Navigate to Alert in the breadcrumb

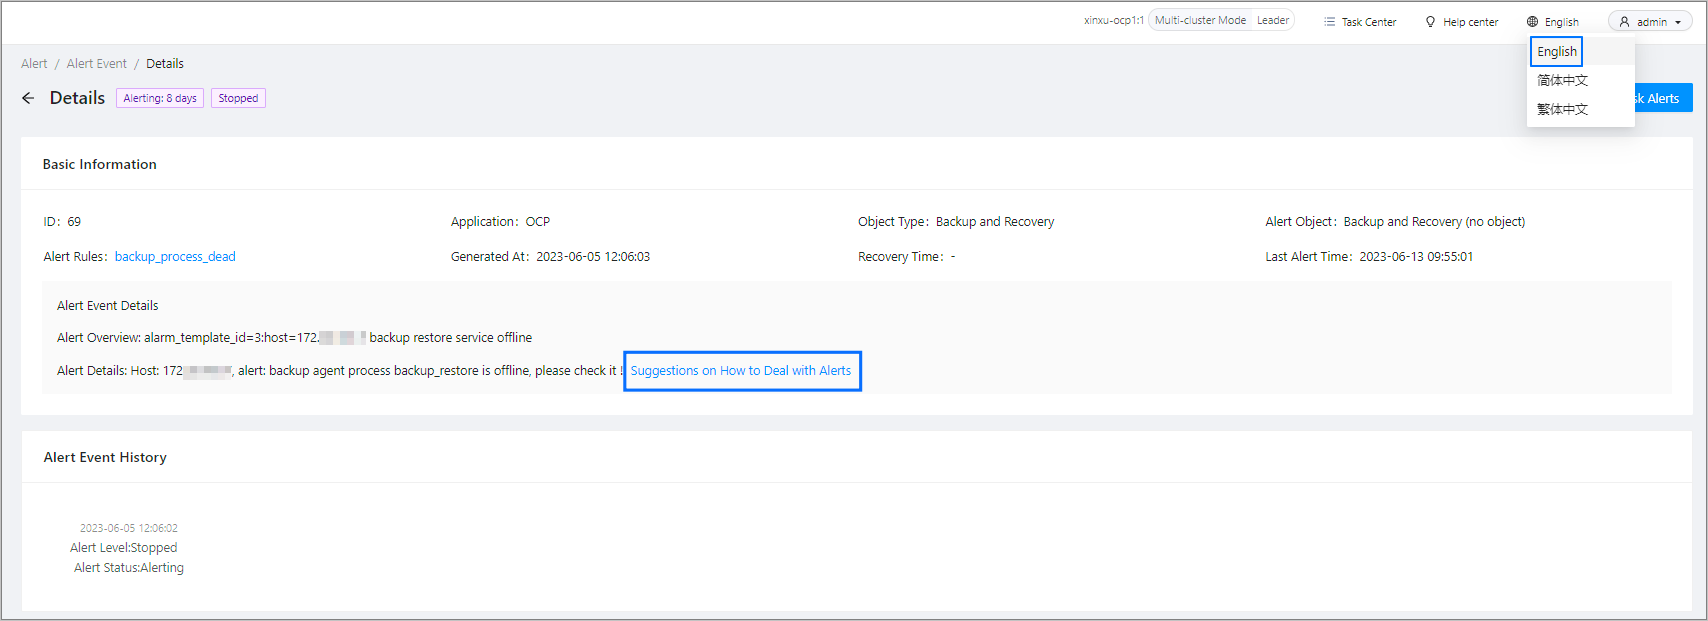(34, 64)
